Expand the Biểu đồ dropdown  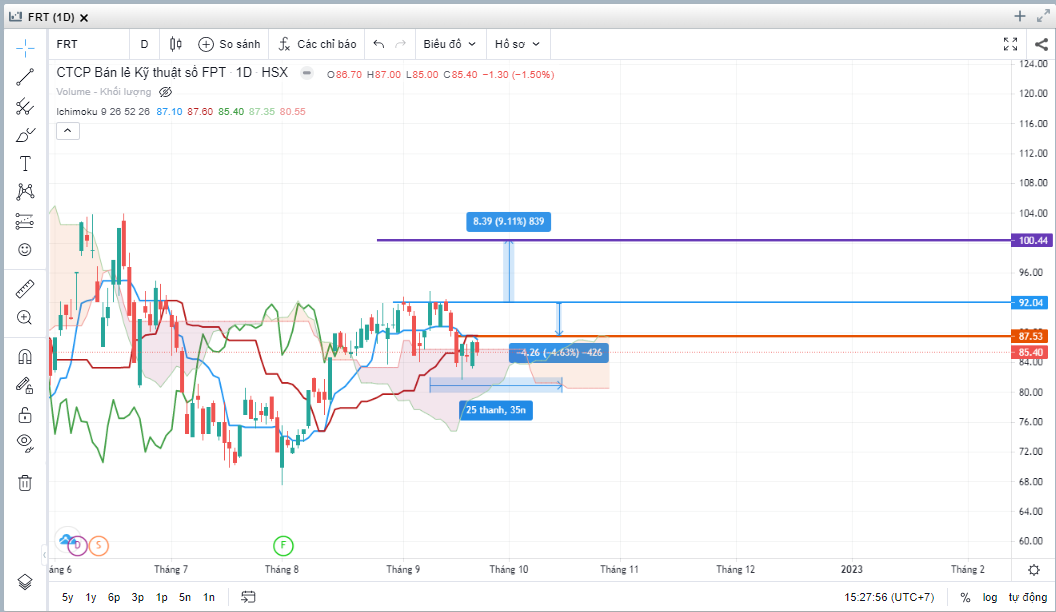click(x=450, y=44)
